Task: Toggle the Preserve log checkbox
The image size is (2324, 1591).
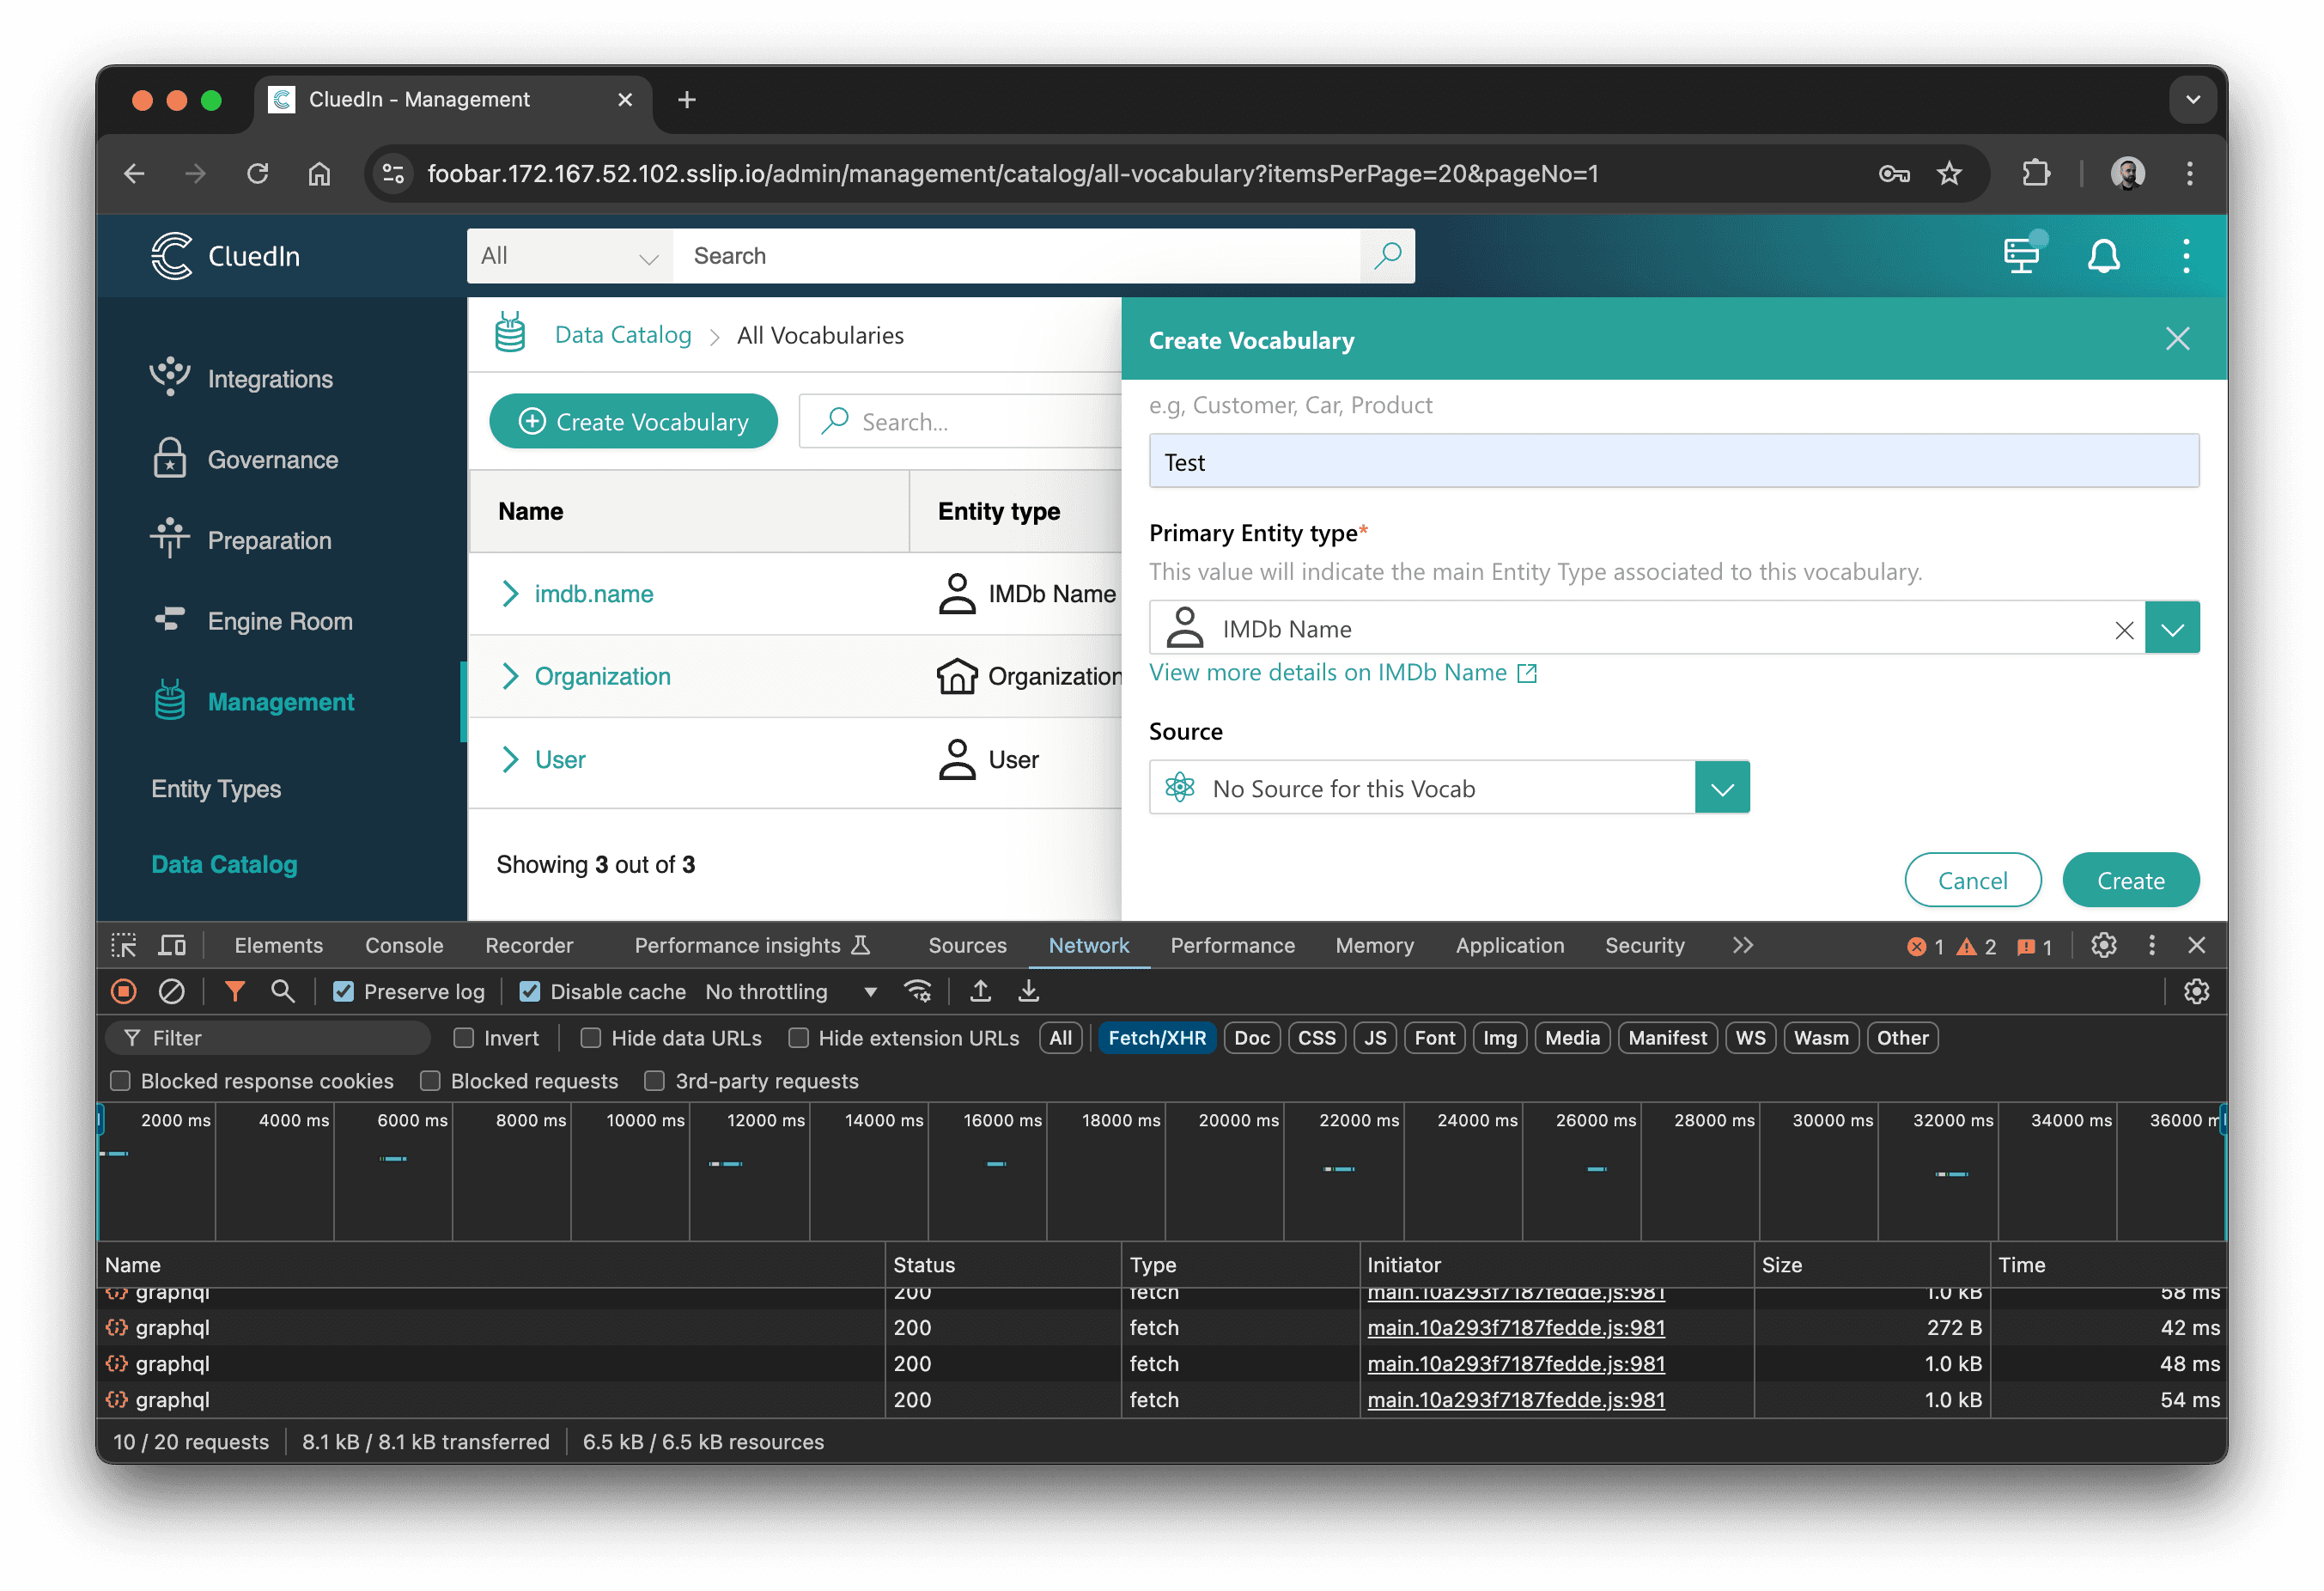Action: (x=343, y=992)
